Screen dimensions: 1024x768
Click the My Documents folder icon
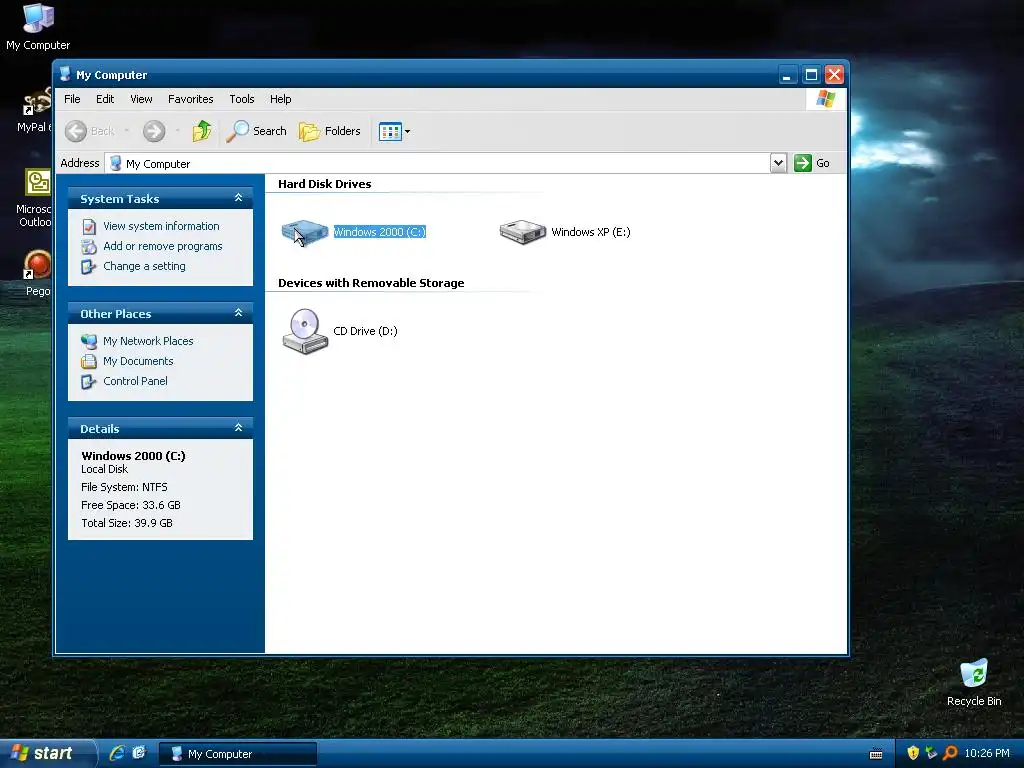[x=89, y=361]
